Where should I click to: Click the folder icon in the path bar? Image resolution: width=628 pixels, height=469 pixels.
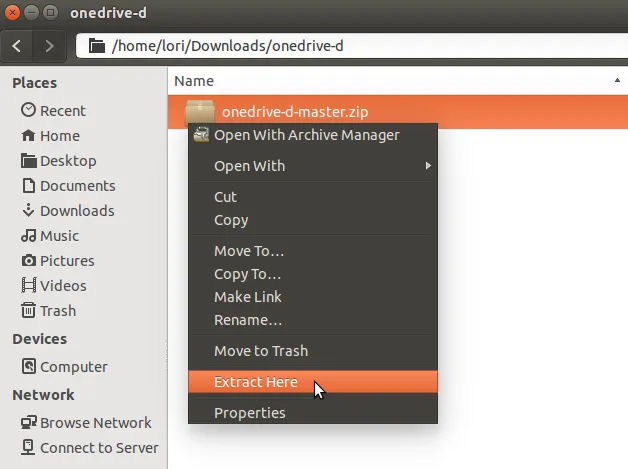coord(97,46)
